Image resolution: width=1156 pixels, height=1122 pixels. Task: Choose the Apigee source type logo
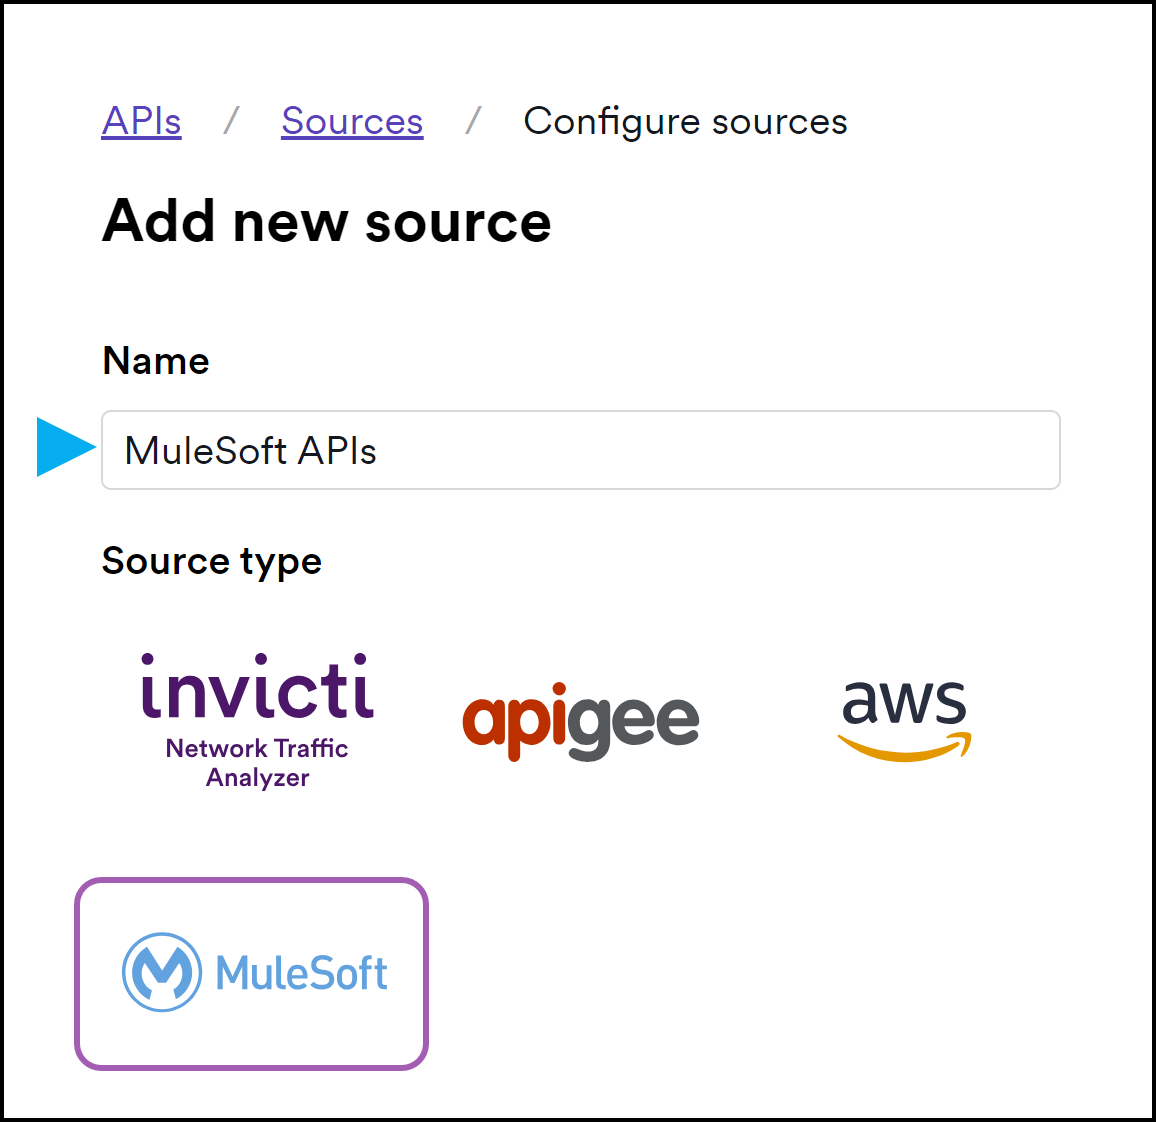(581, 721)
